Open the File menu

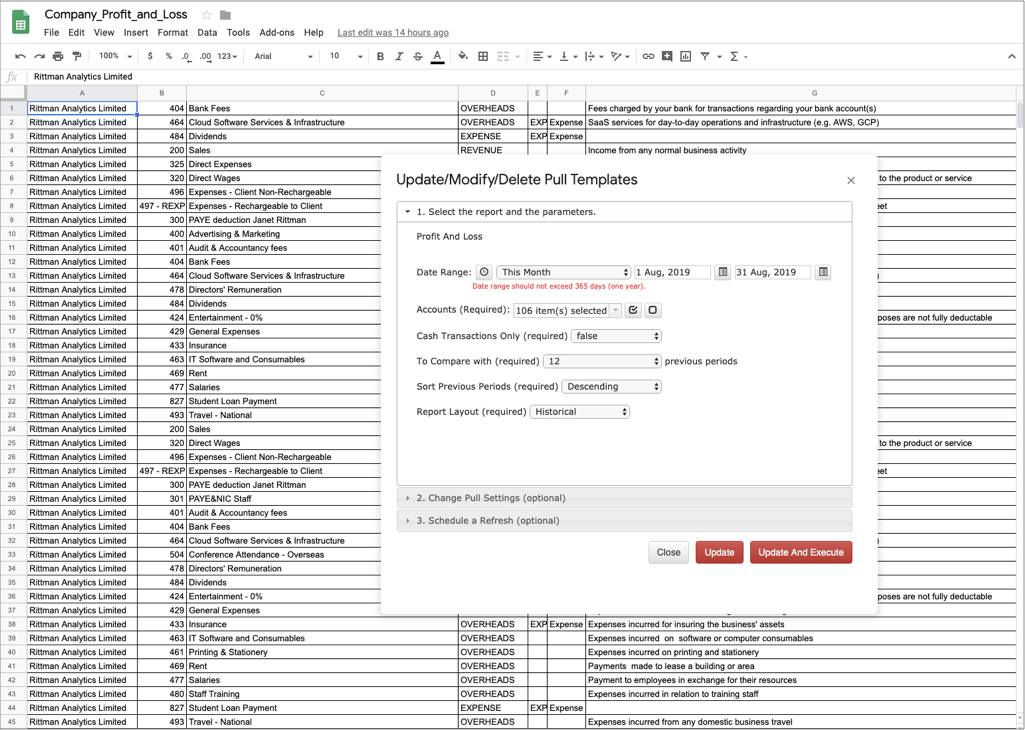(51, 33)
